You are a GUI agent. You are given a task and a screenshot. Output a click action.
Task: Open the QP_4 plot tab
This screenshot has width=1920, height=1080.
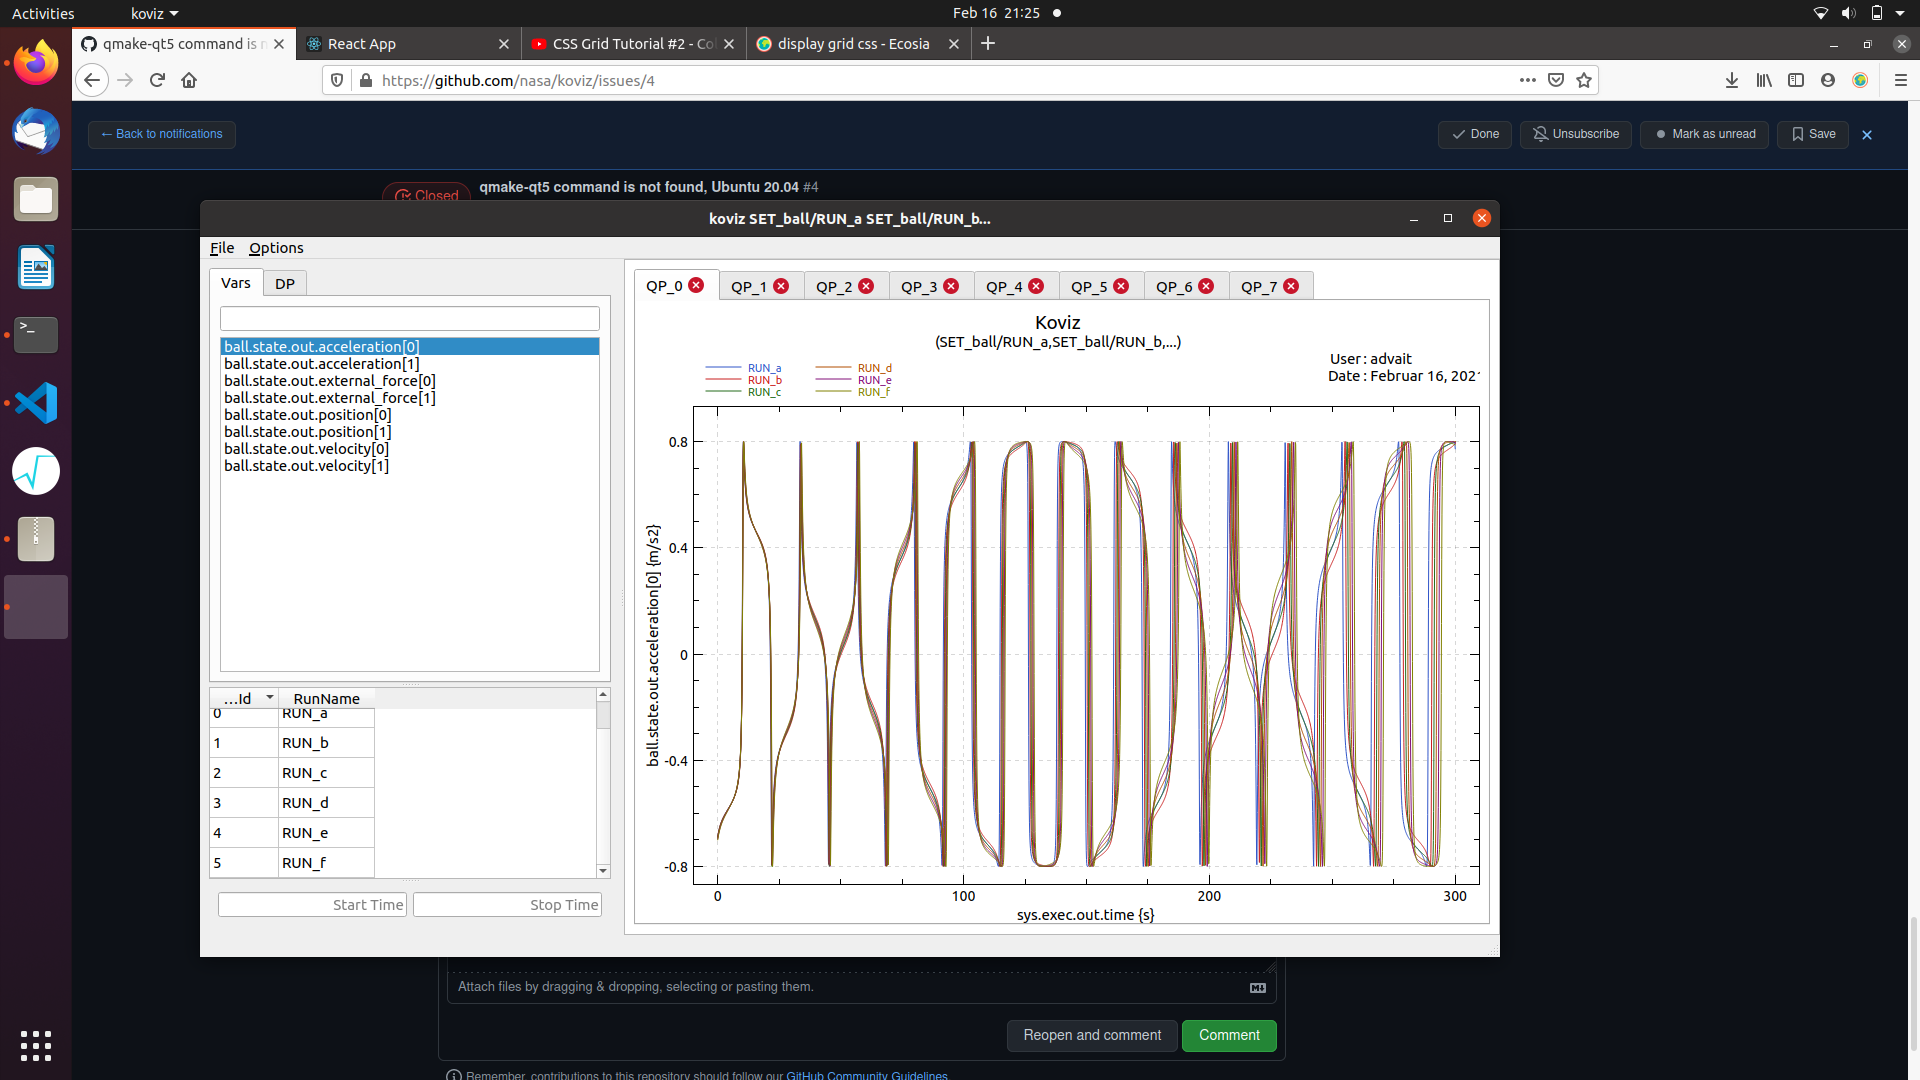1004,287
